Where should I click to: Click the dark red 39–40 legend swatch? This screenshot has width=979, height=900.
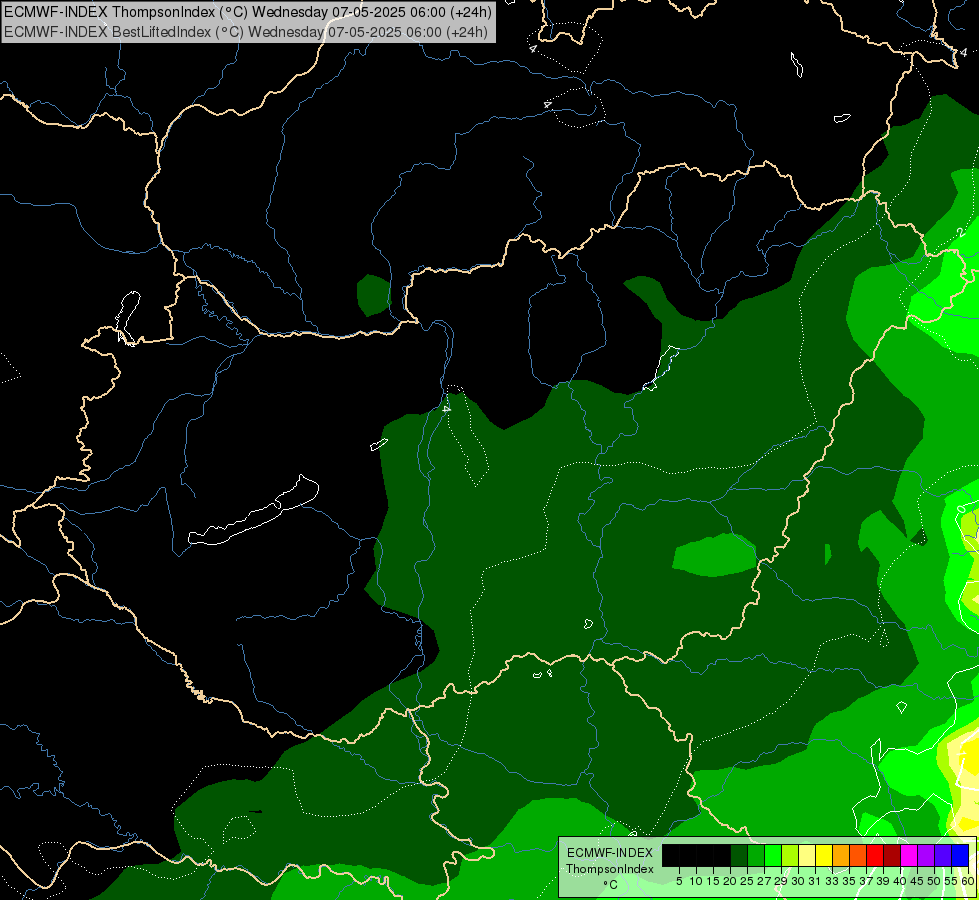point(892,855)
